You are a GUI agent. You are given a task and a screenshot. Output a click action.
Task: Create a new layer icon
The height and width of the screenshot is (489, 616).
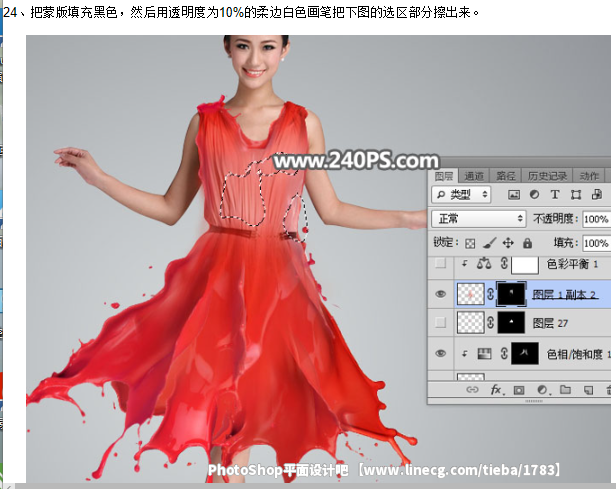588,390
